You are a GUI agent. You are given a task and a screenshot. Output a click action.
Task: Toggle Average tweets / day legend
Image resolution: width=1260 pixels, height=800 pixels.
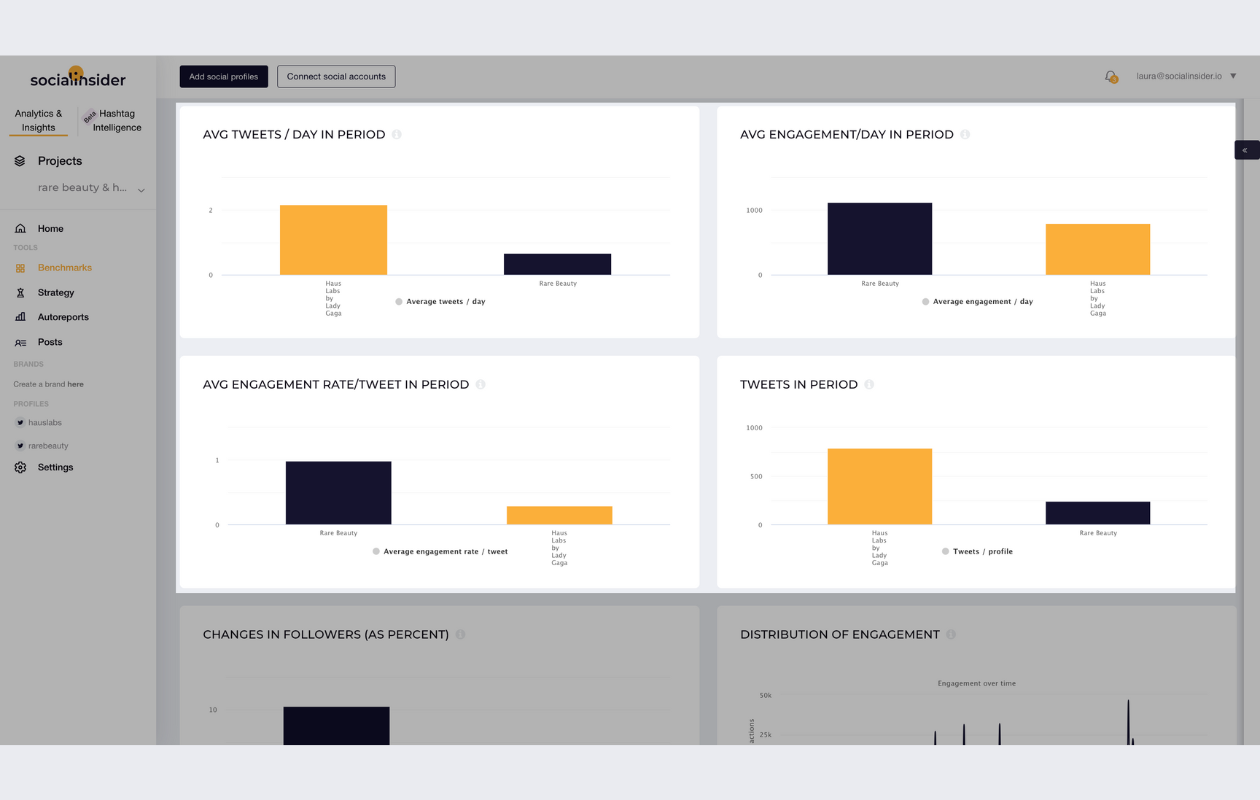click(440, 301)
